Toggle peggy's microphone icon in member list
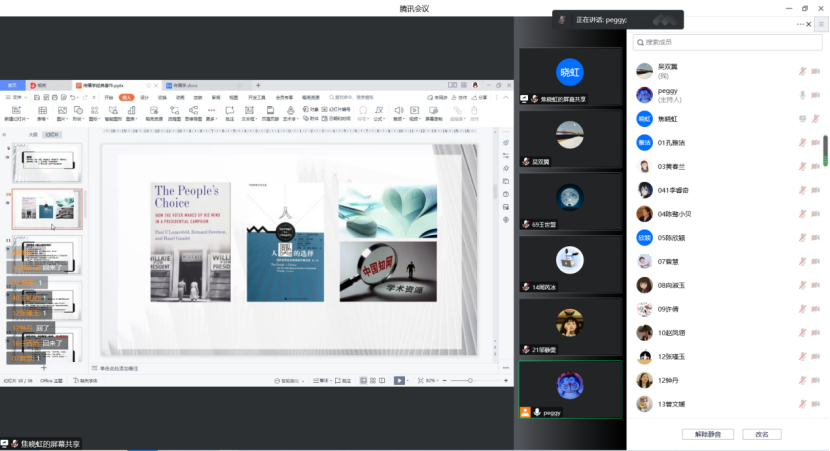 click(801, 95)
